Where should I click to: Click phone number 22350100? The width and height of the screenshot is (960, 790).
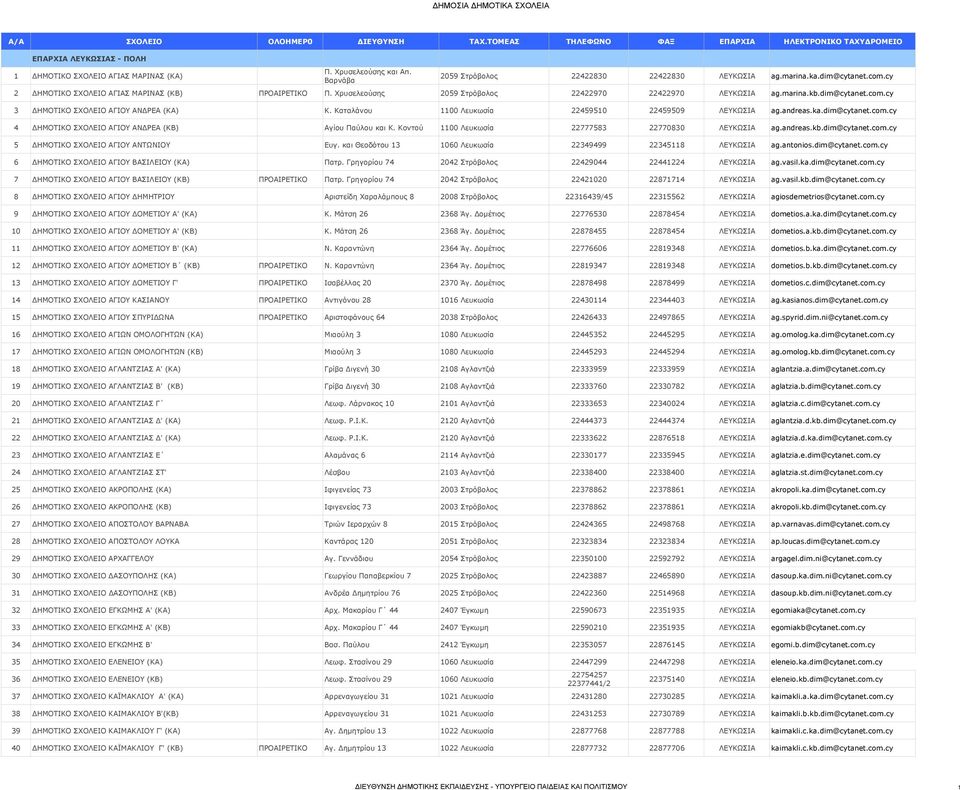(x=589, y=559)
